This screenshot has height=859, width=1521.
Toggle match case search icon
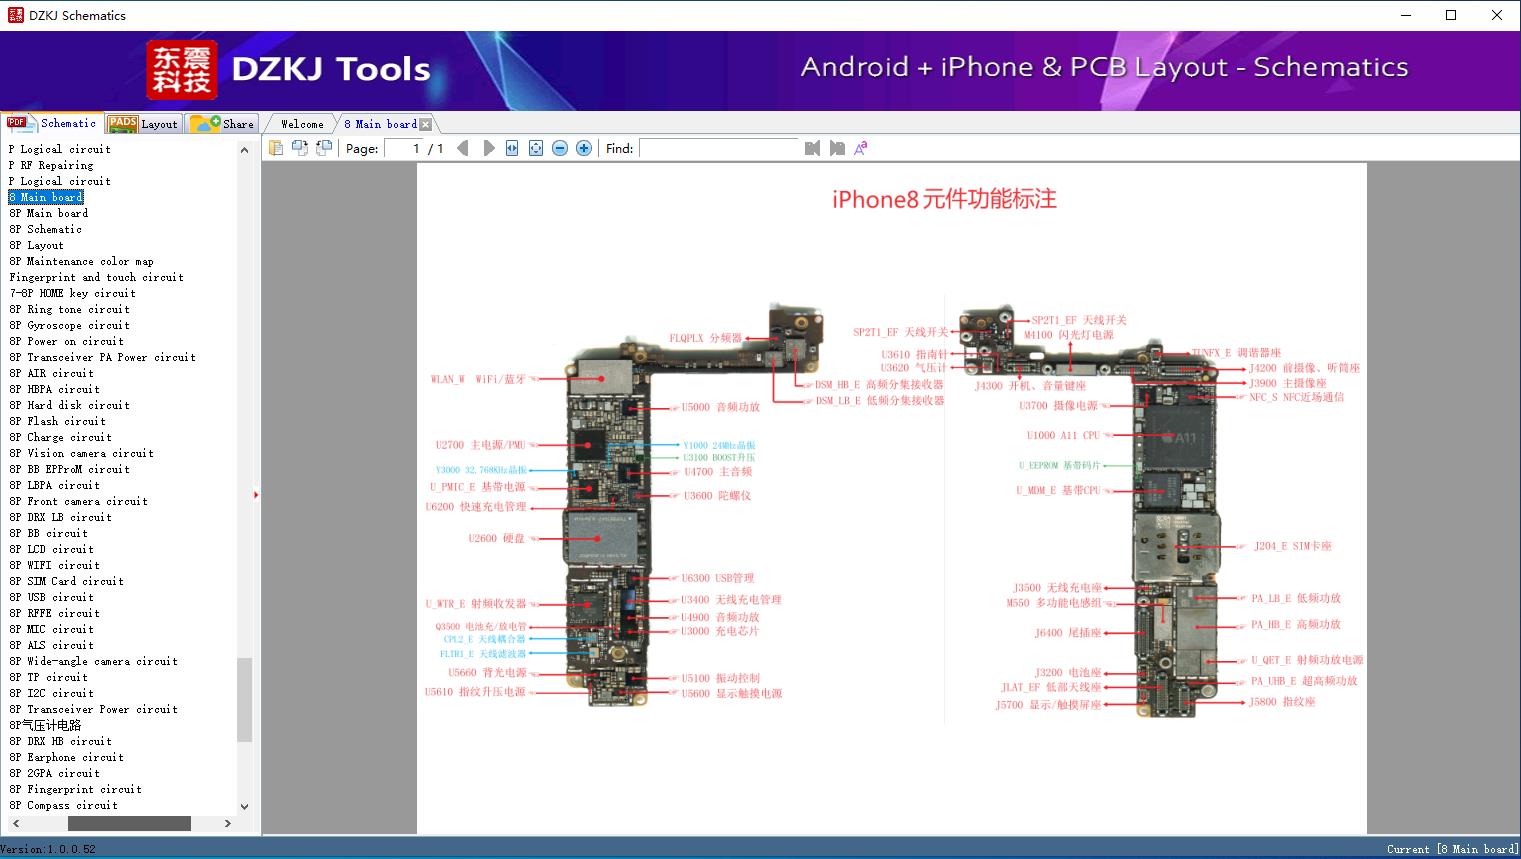860,148
